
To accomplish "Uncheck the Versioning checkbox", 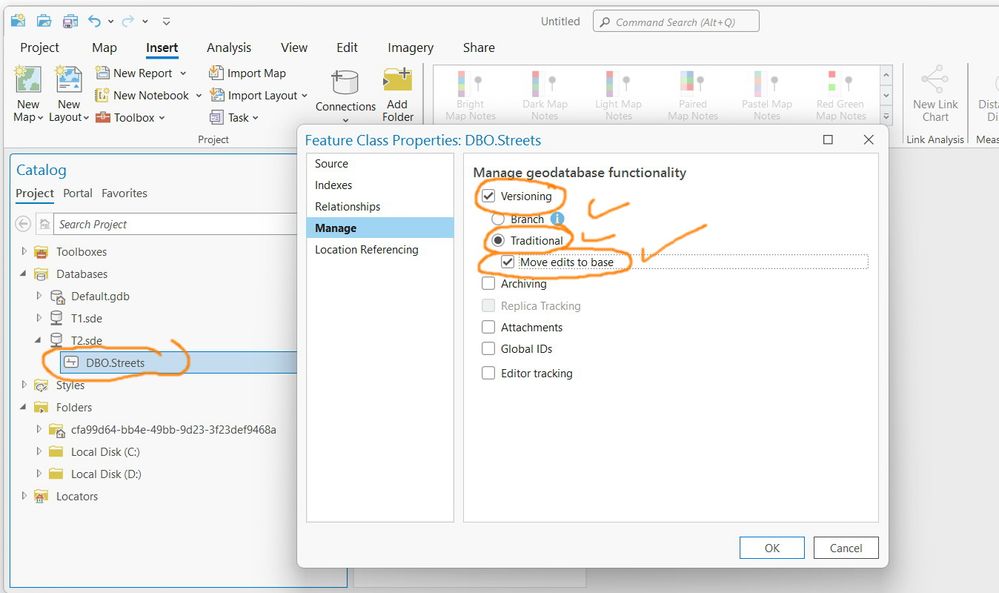I will pyautogui.click(x=488, y=196).
